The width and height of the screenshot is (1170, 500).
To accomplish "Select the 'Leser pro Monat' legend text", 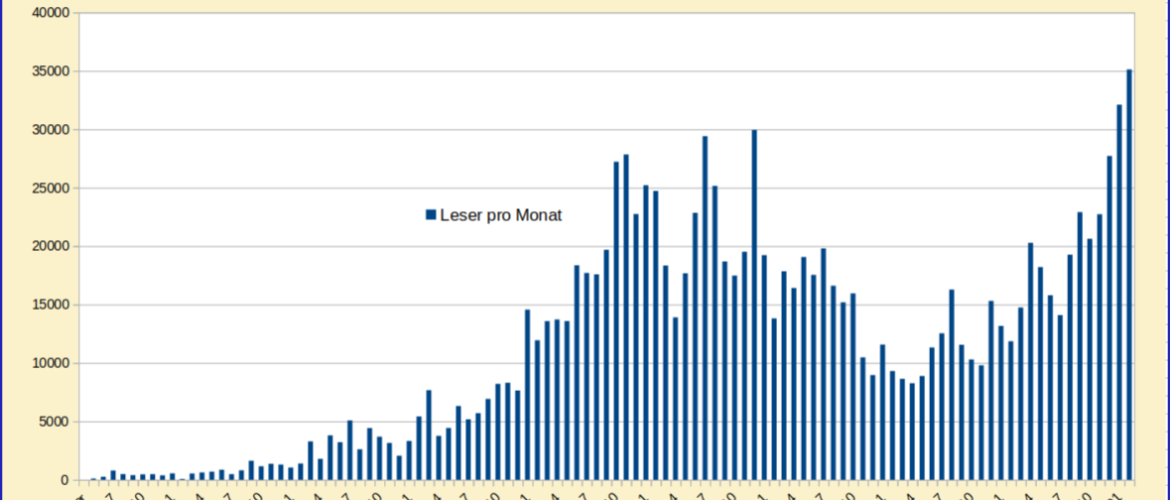I will tap(500, 215).
